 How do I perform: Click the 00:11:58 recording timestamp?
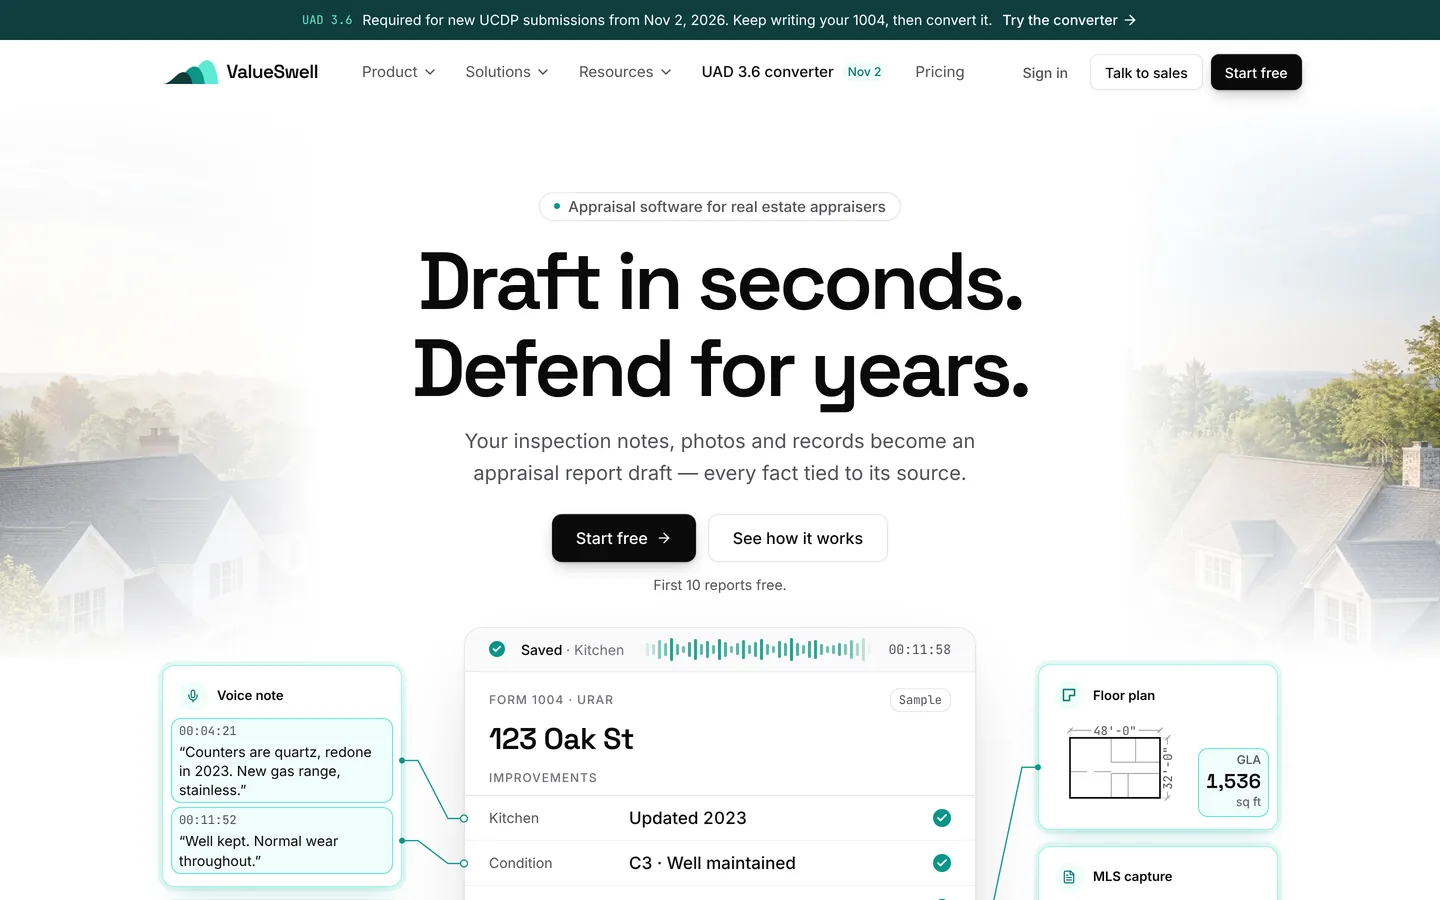point(920,650)
